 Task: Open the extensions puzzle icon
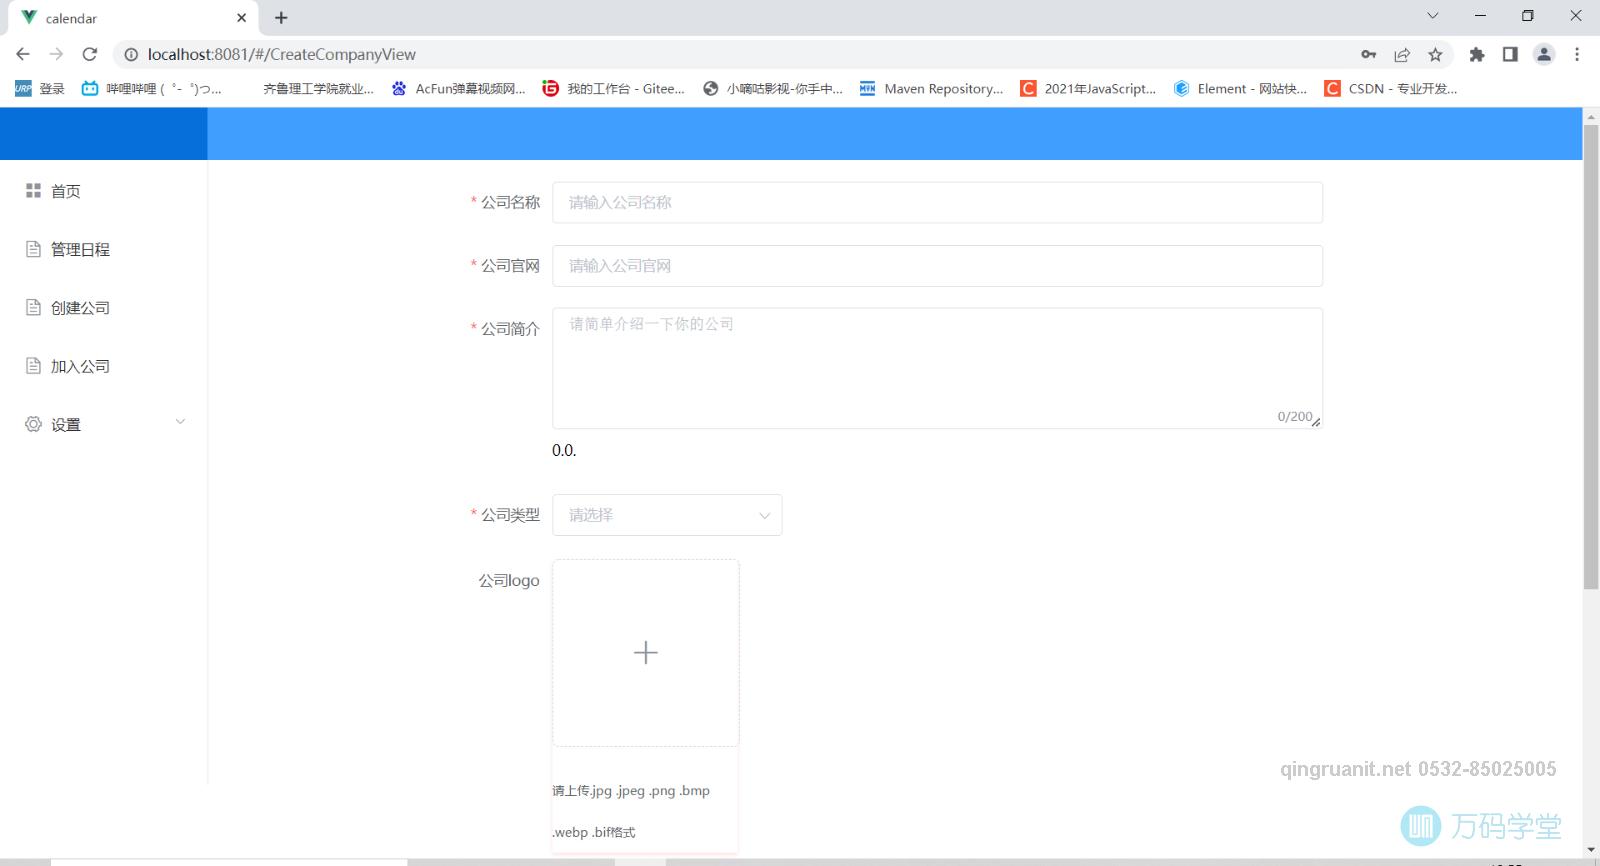1476,54
